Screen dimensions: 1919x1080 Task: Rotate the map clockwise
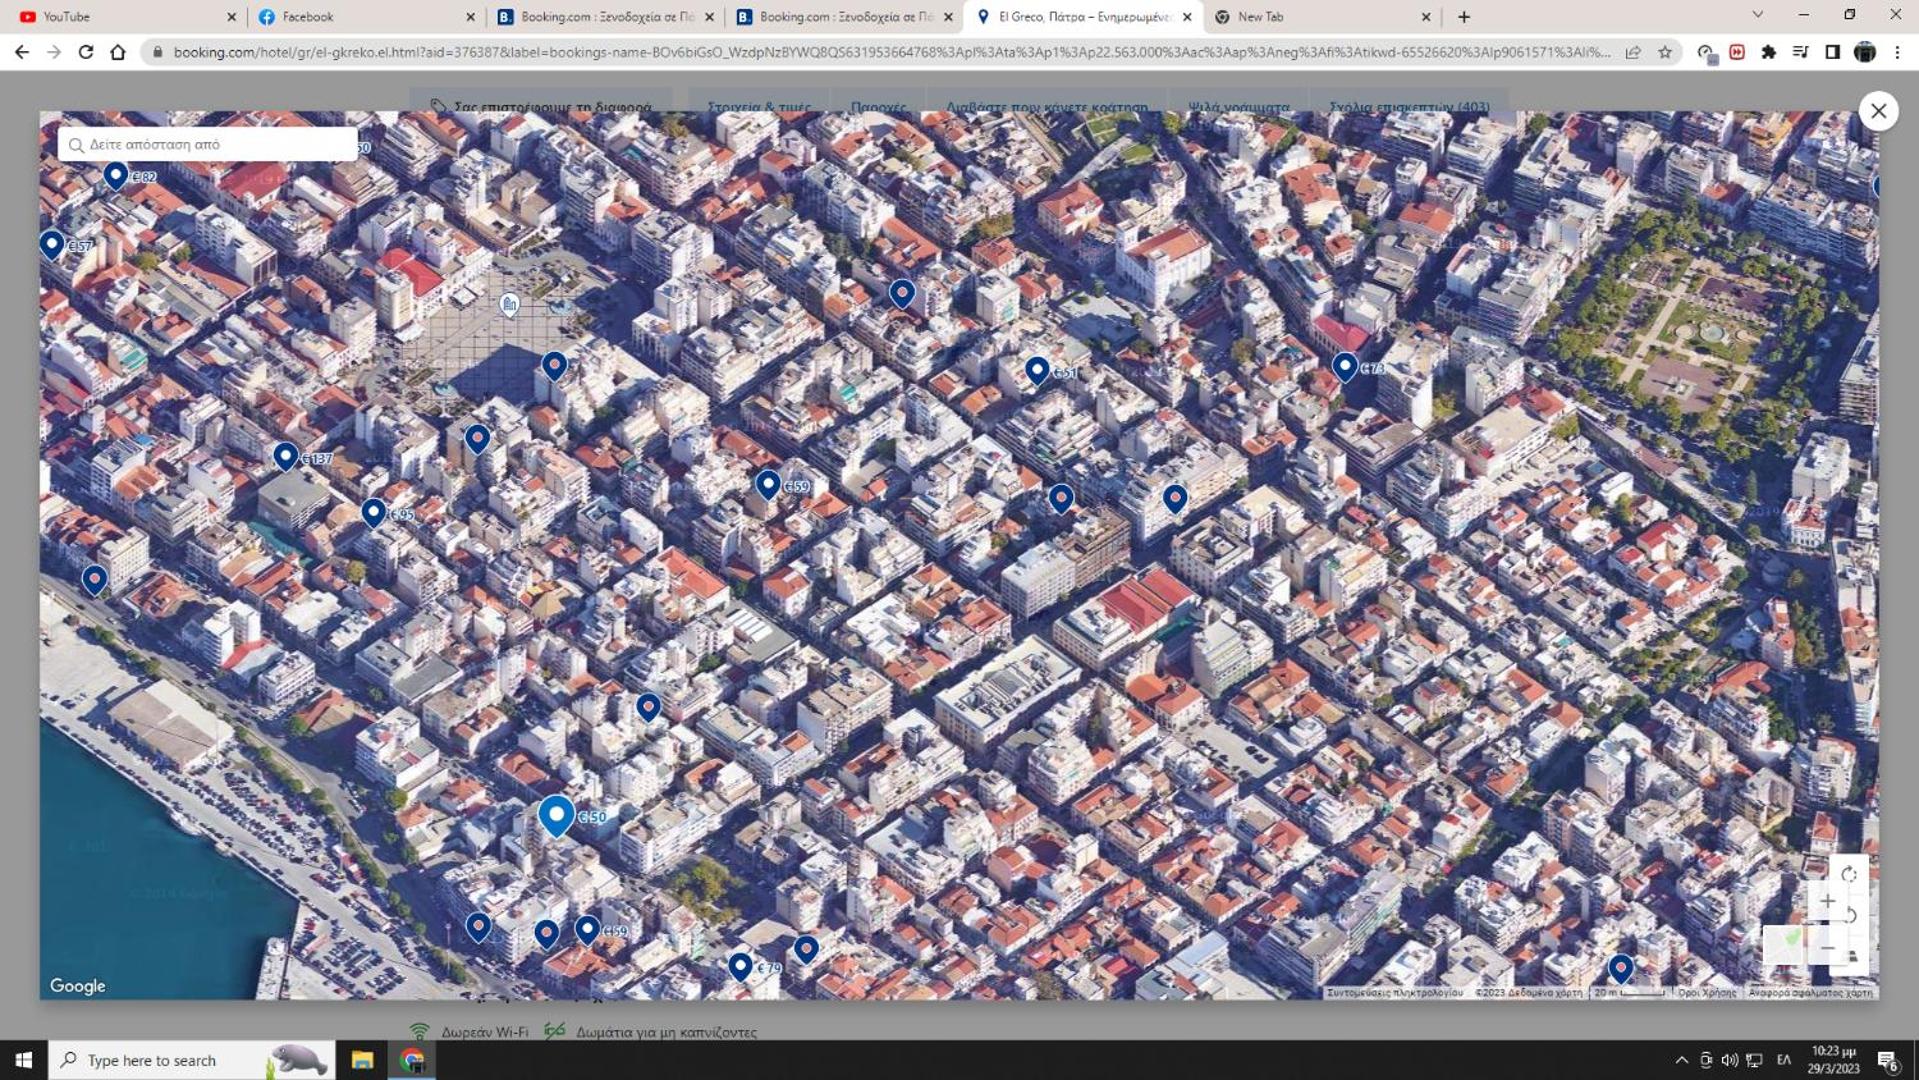click(x=1849, y=874)
